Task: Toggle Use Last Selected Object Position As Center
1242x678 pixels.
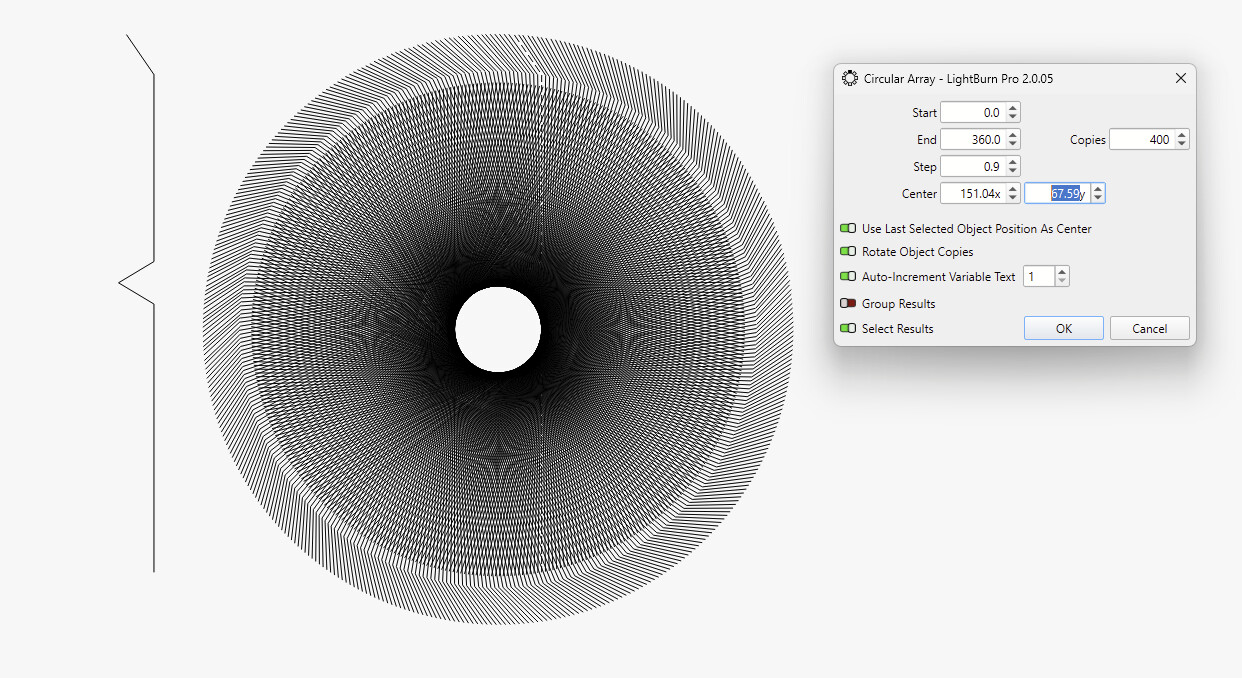Action: [x=848, y=229]
